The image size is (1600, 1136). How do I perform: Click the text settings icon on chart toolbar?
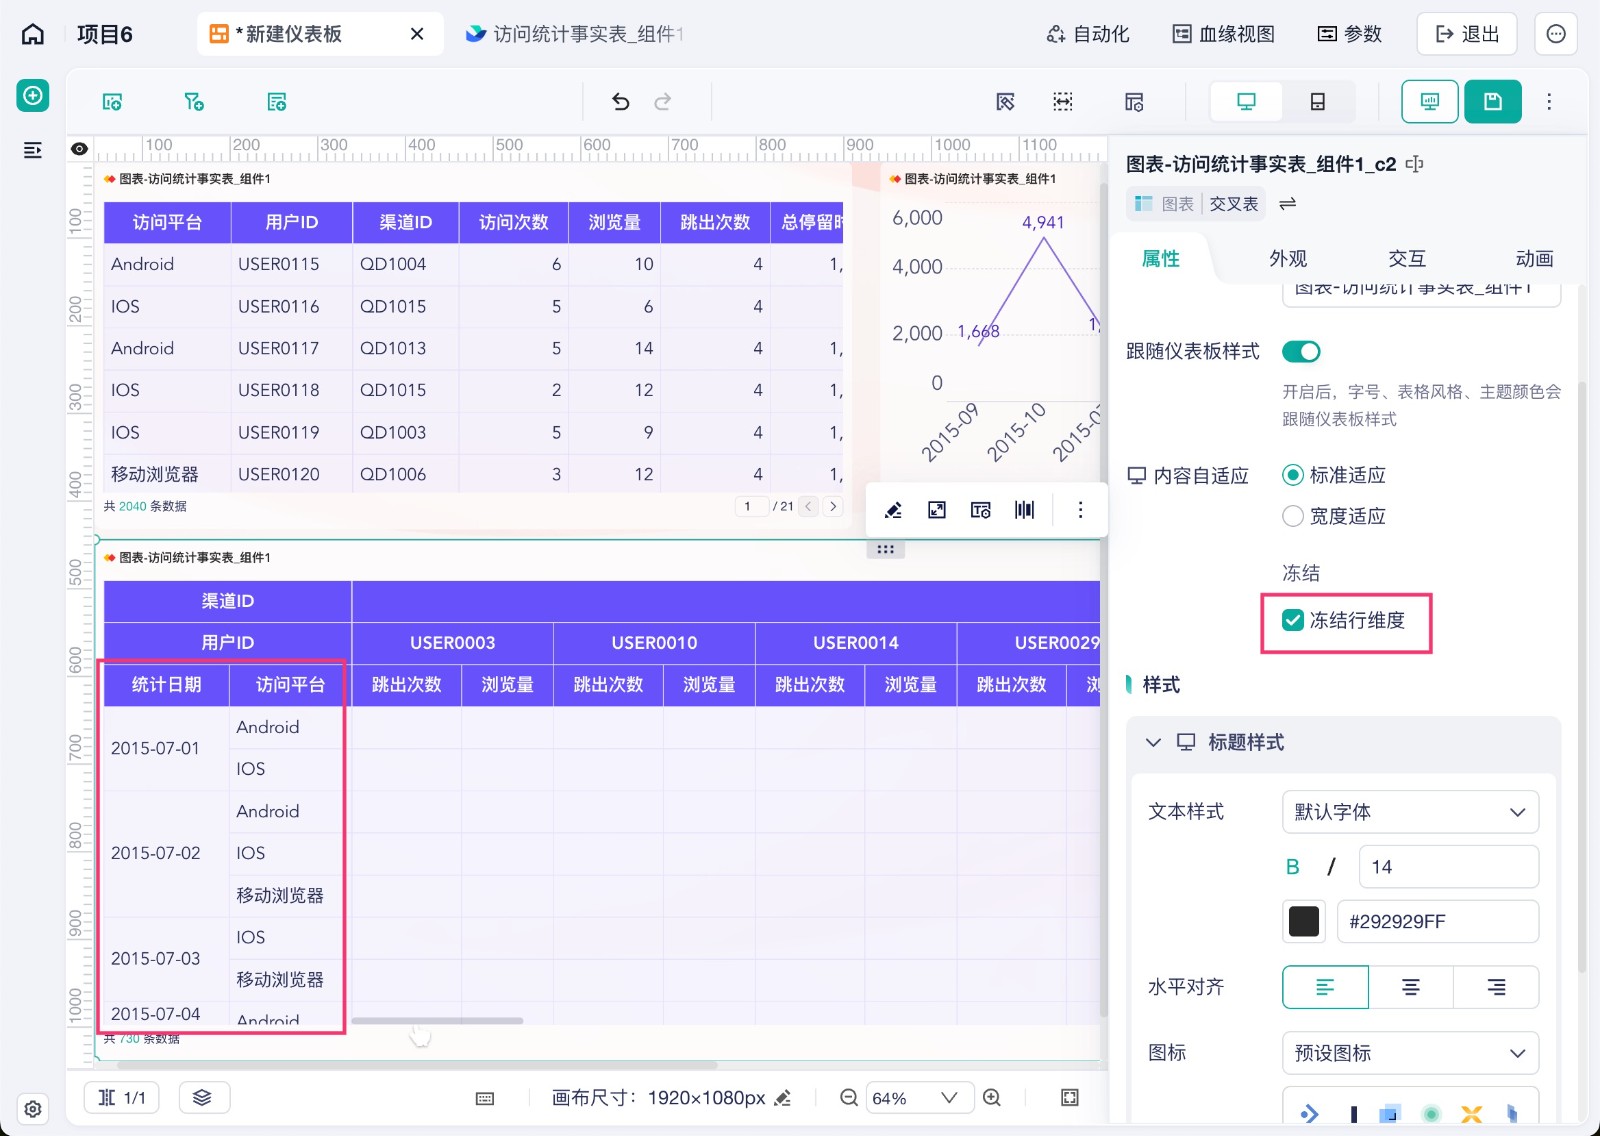coord(981,510)
